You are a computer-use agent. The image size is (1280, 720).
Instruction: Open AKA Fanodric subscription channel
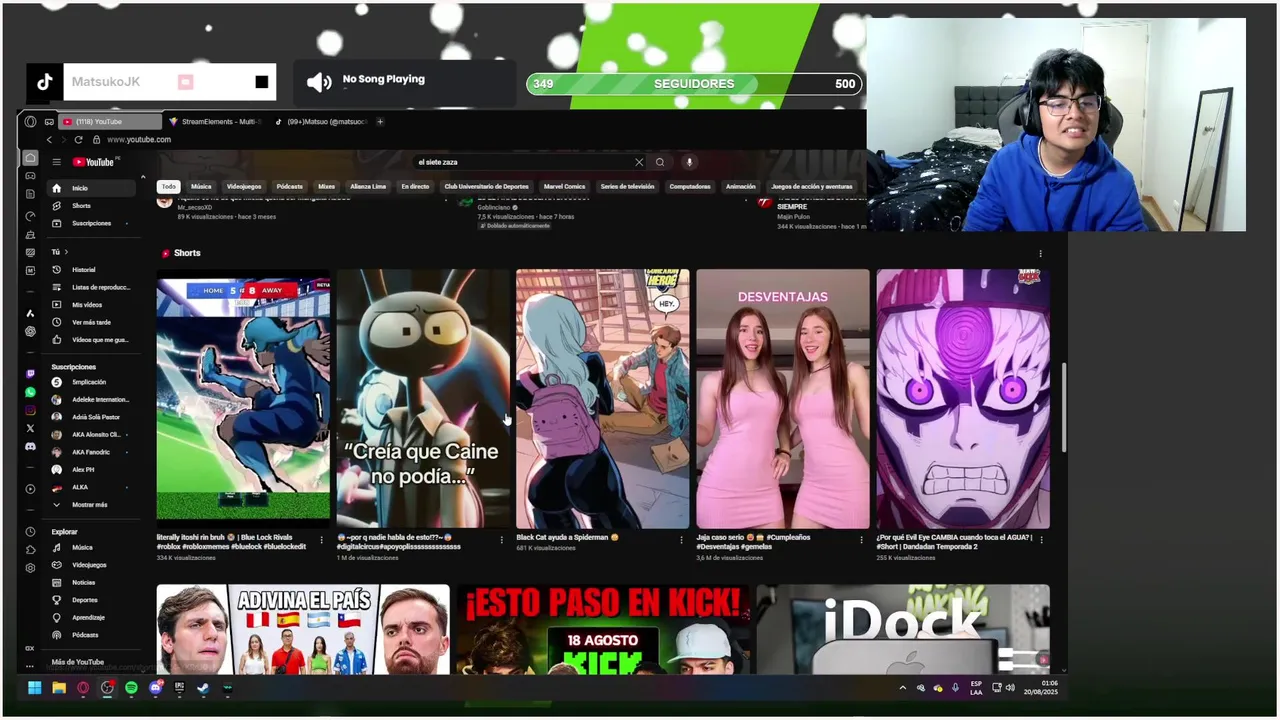91,452
